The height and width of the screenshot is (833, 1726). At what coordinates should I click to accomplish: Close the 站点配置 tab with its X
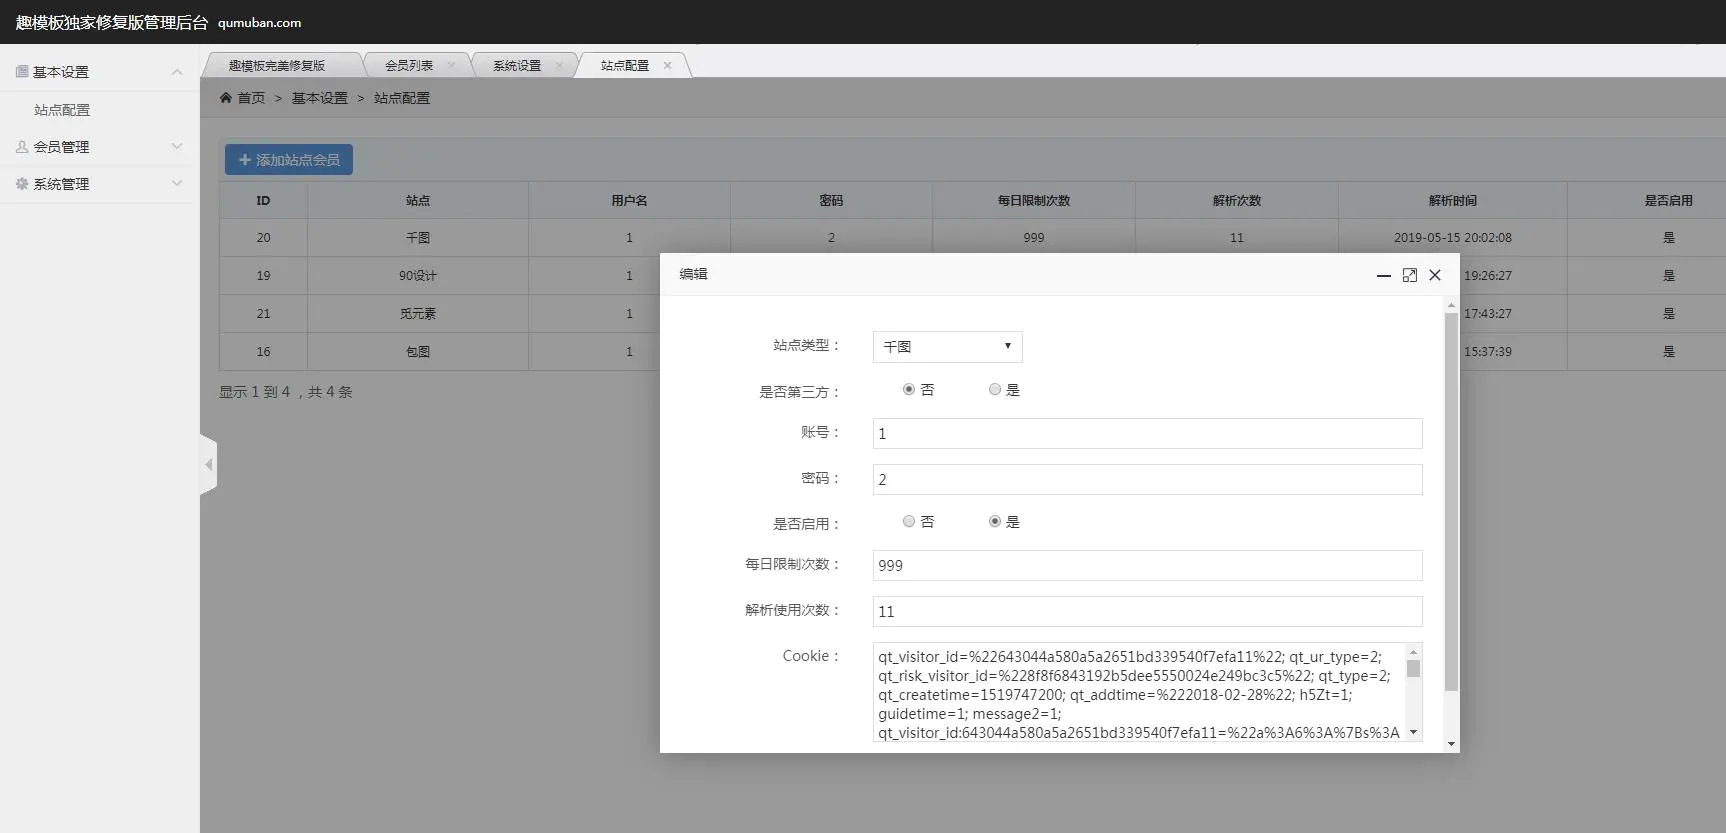click(667, 66)
